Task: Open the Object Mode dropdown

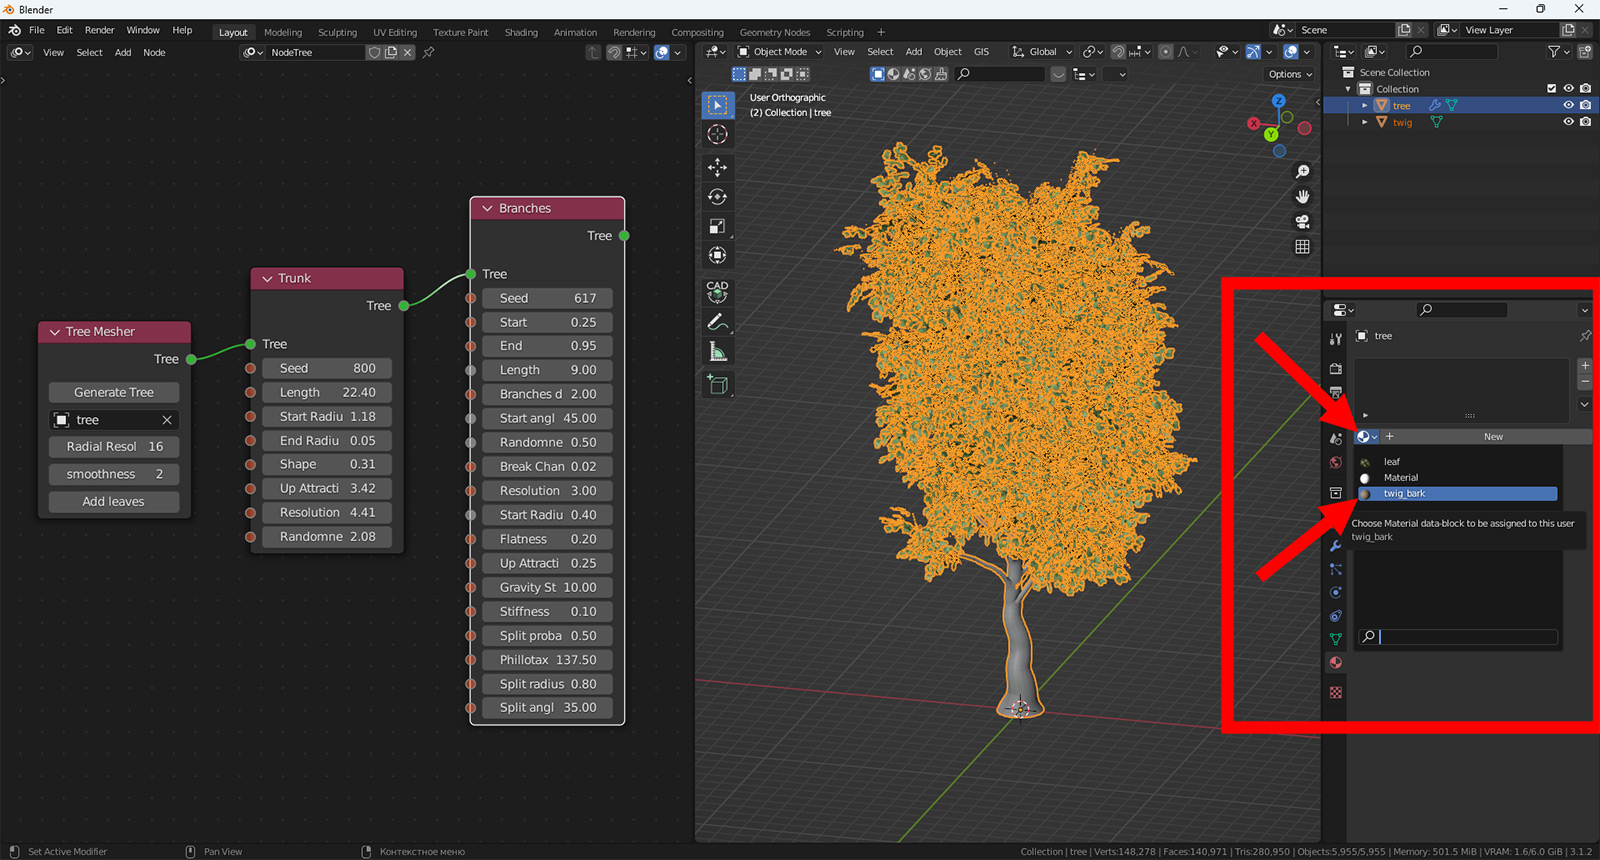Action: pos(780,52)
